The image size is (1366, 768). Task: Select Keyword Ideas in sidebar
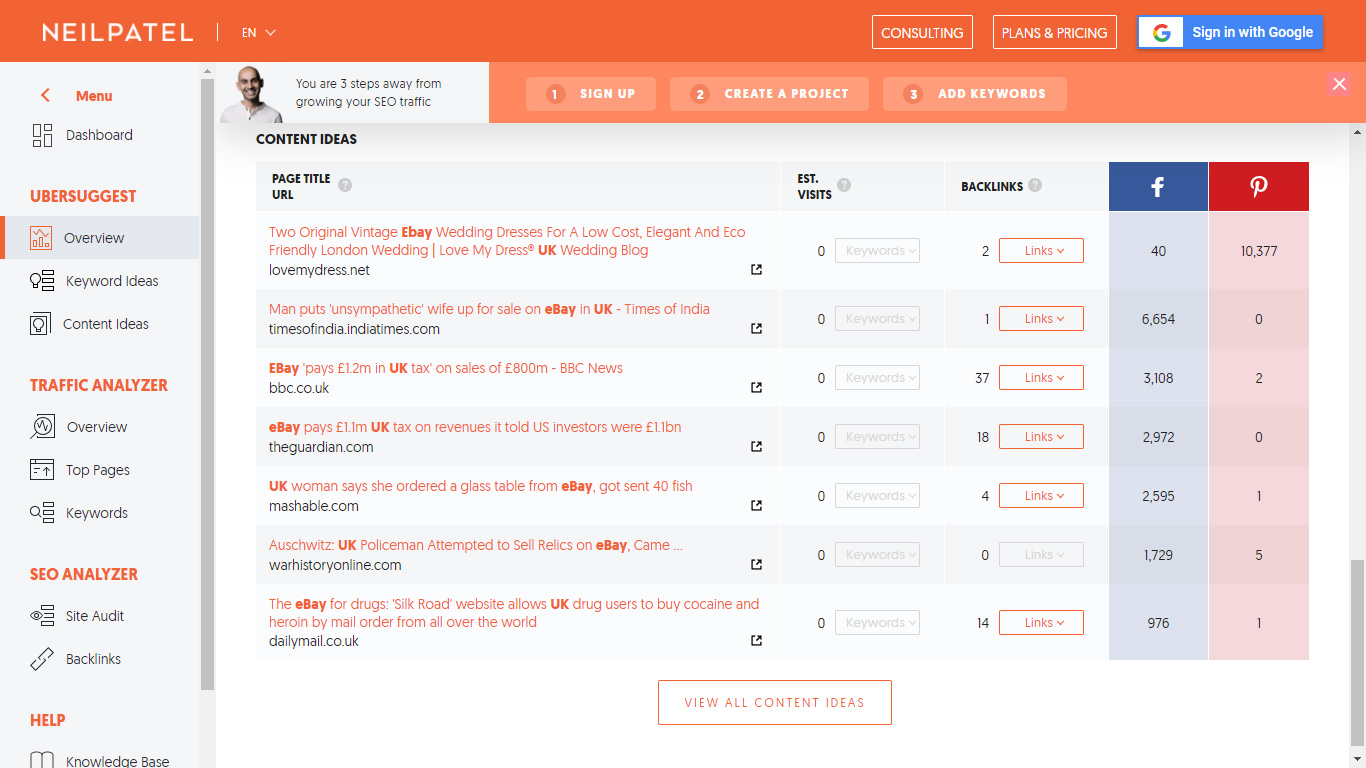click(x=112, y=281)
